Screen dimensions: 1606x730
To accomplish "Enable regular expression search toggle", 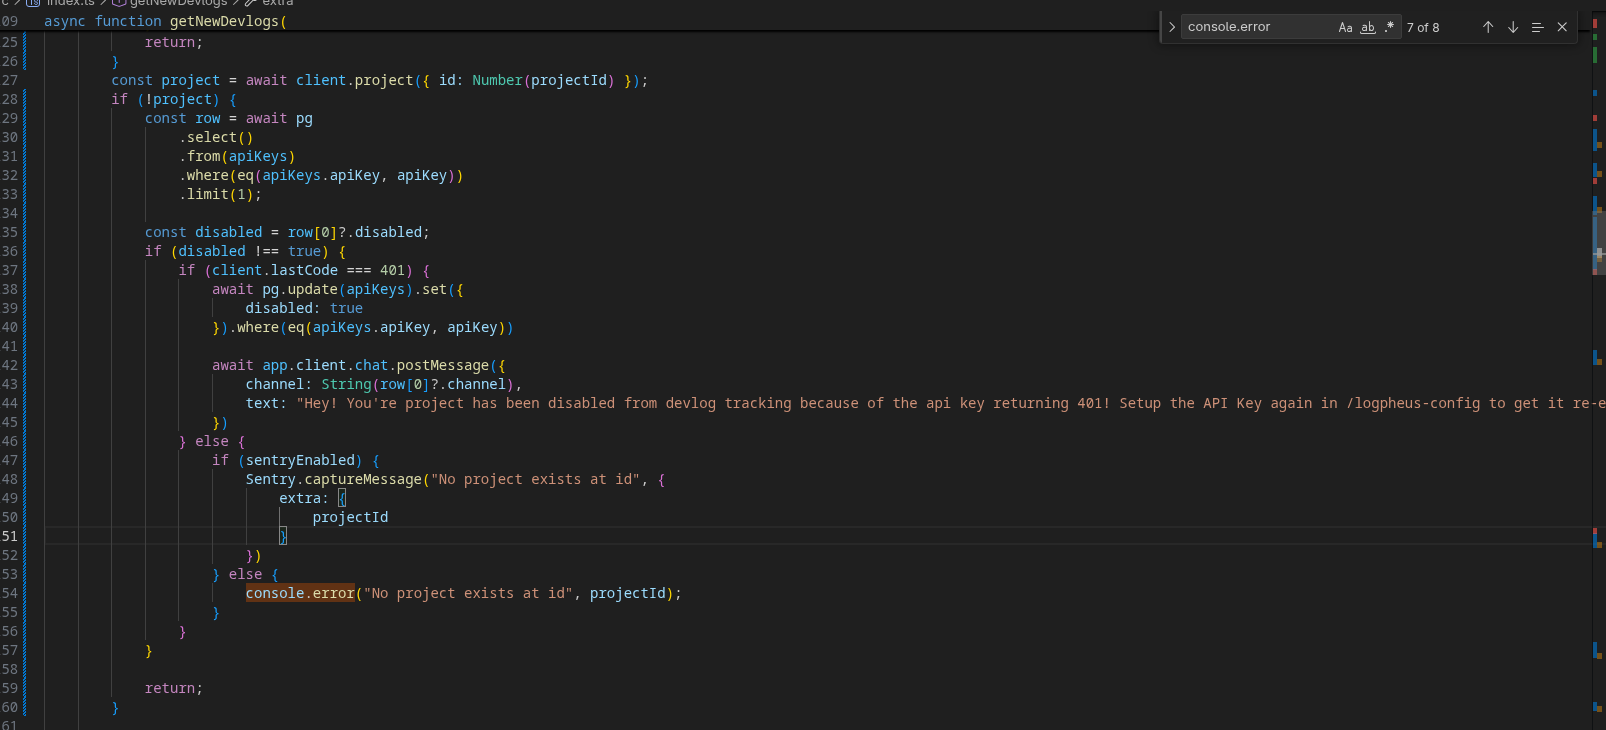I will click(x=1389, y=28).
